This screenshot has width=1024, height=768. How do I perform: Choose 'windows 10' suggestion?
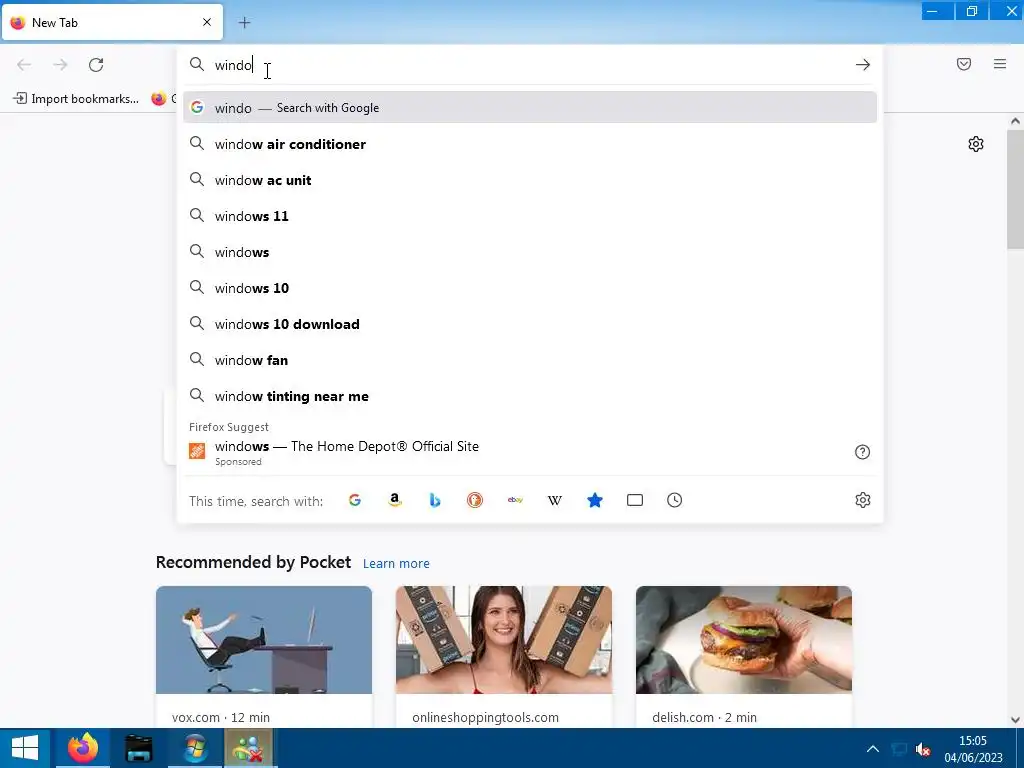pyautogui.click(x=530, y=288)
